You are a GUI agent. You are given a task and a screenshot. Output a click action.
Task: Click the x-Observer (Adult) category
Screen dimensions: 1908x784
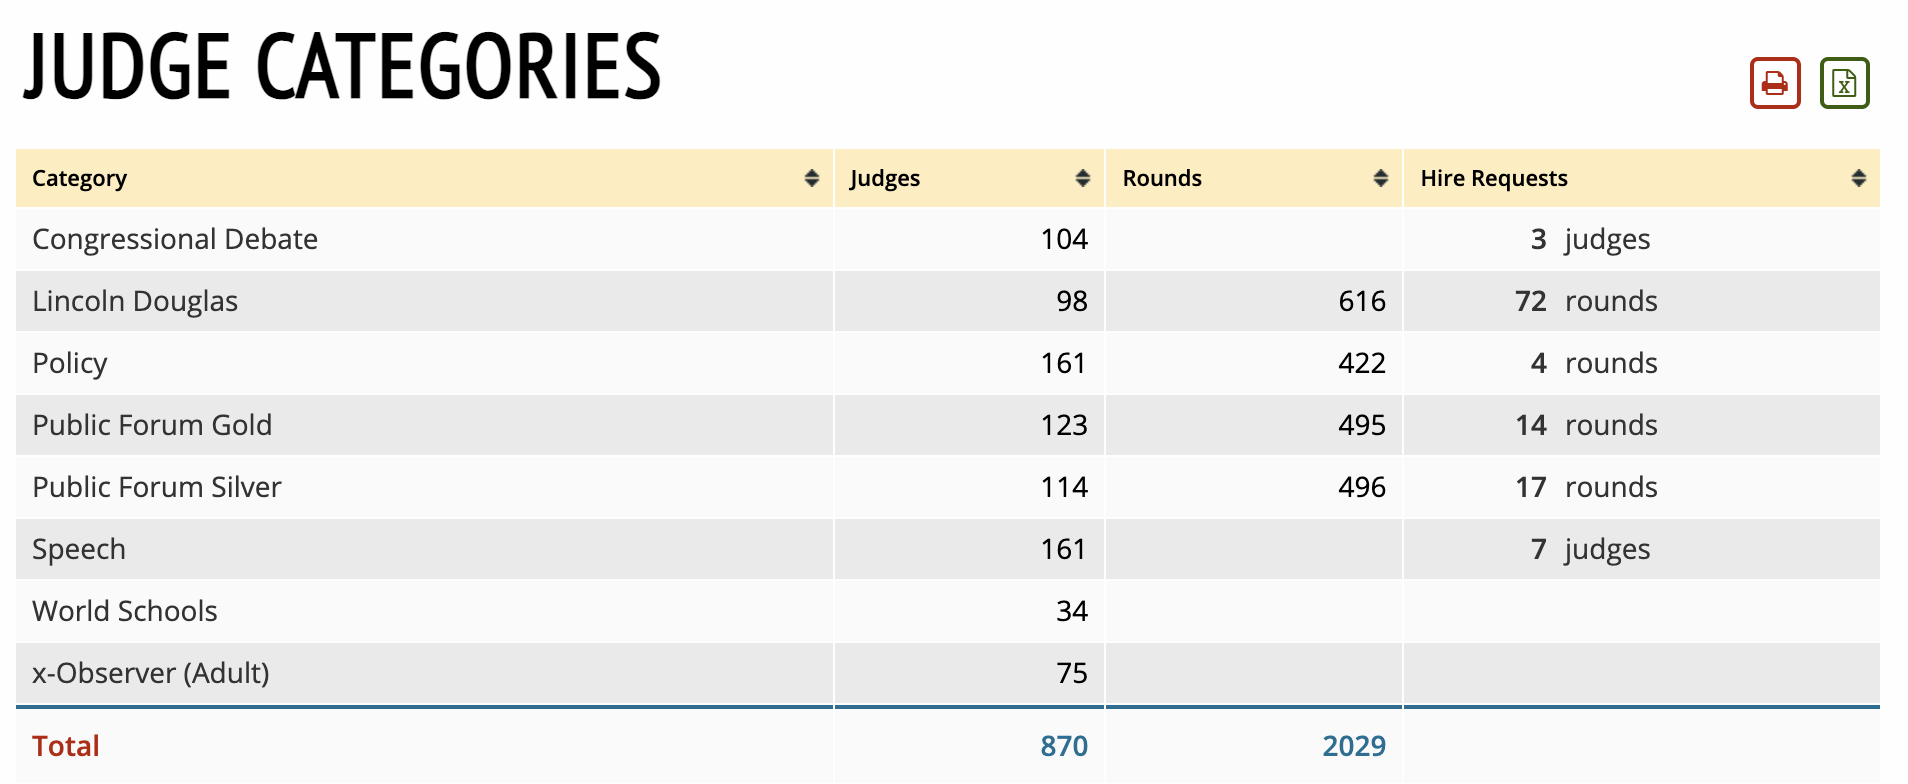point(151,673)
